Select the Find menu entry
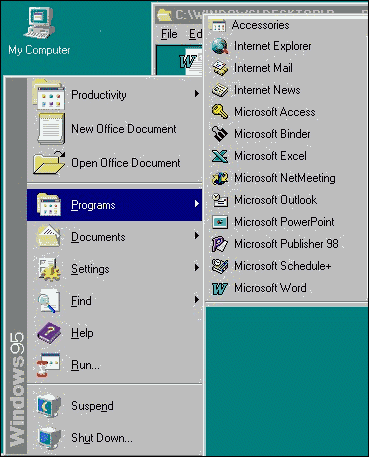This screenshot has height=457, width=369. click(115, 301)
